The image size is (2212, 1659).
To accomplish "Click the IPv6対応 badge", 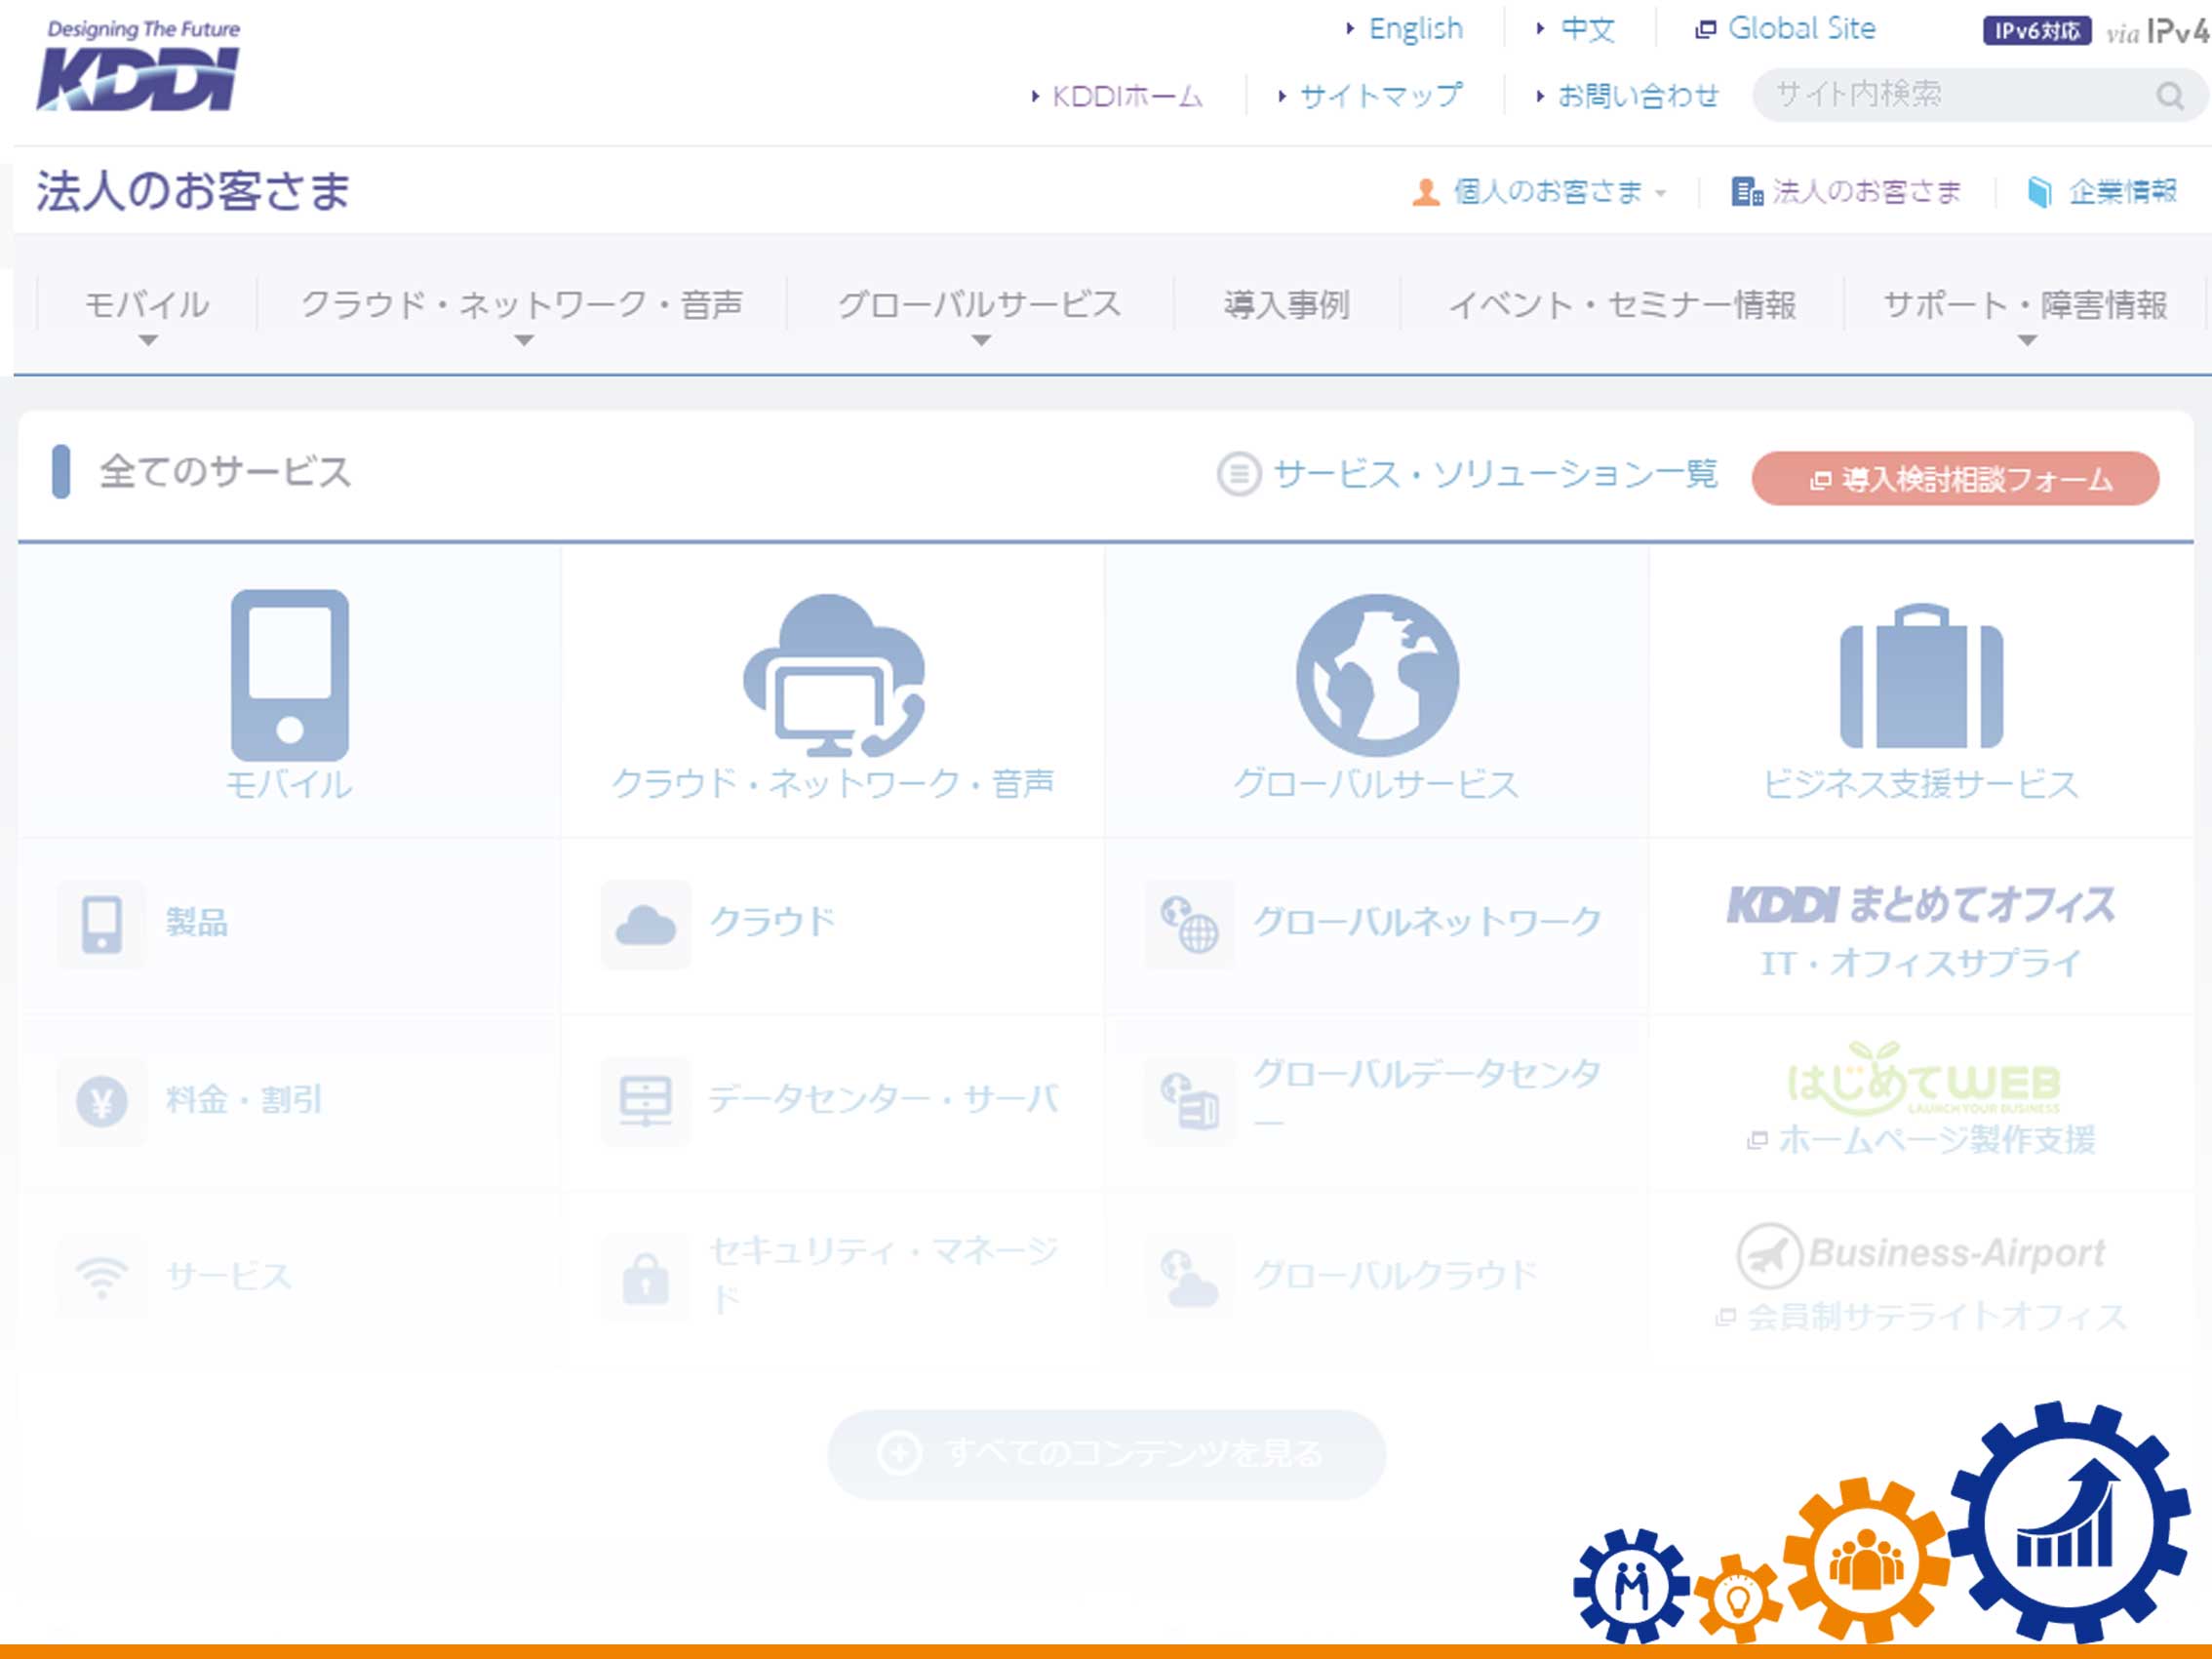I will pos(2037,31).
